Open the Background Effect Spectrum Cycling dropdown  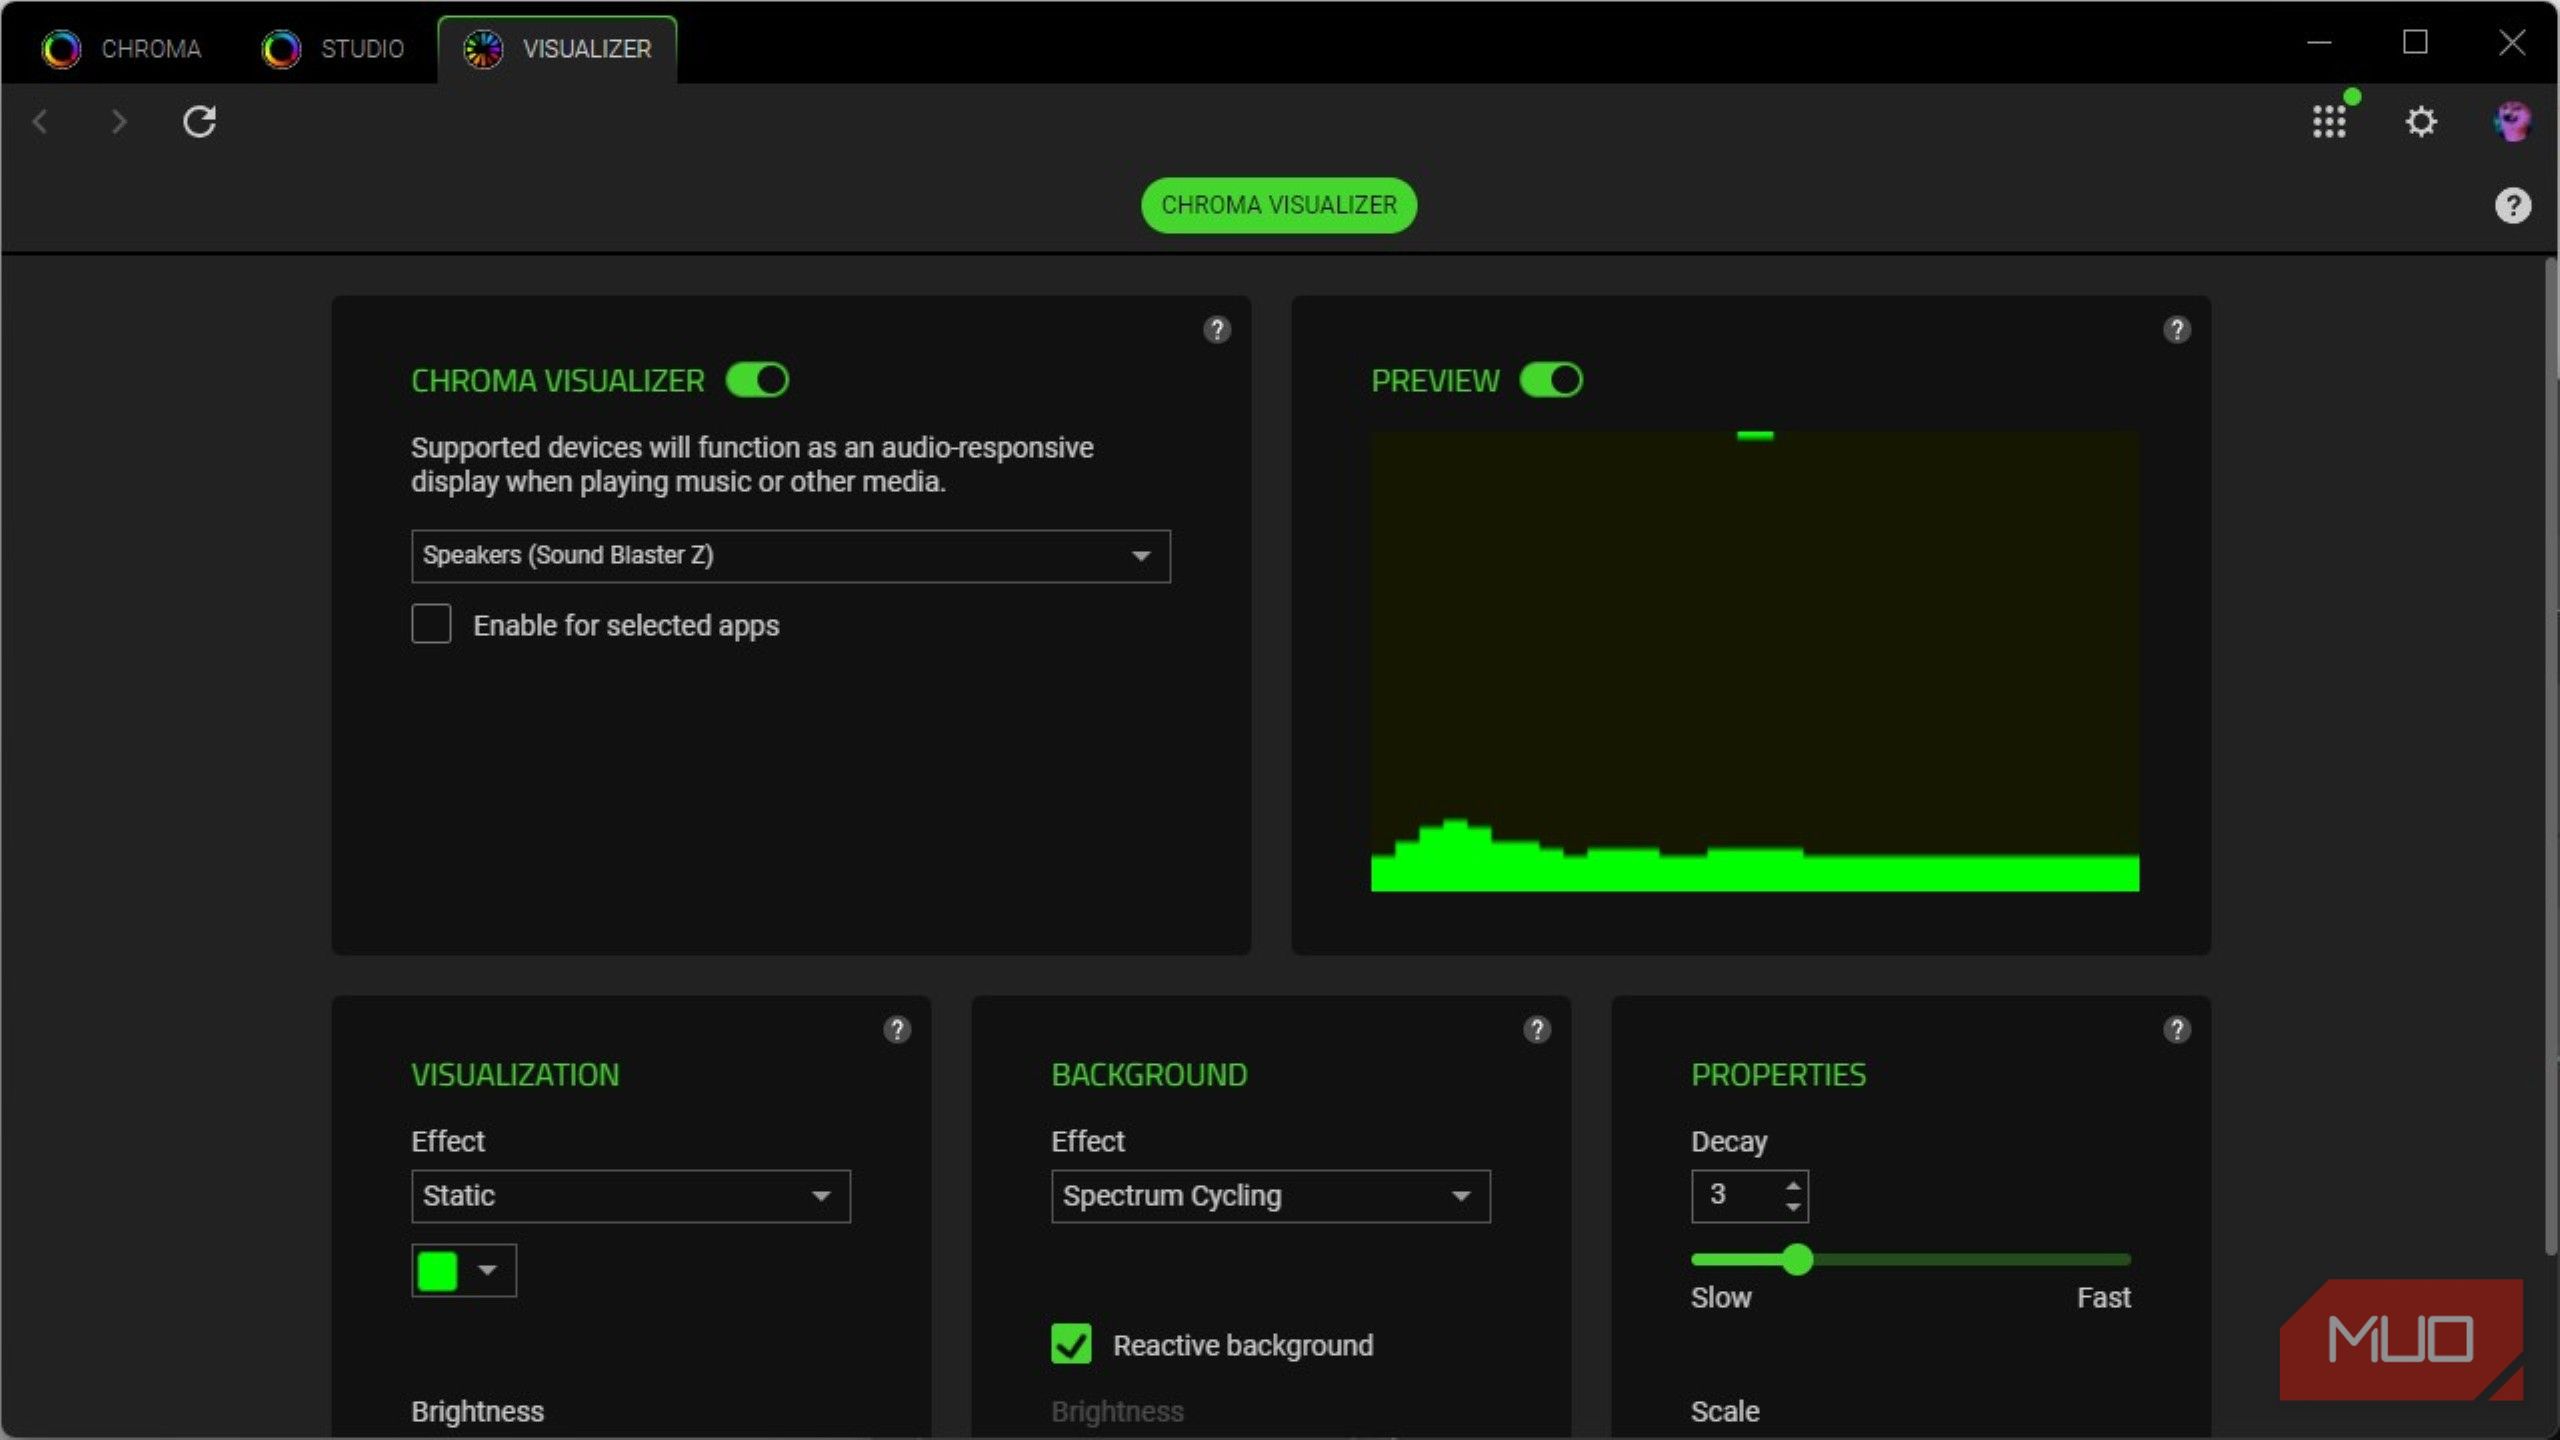coord(1270,1196)
